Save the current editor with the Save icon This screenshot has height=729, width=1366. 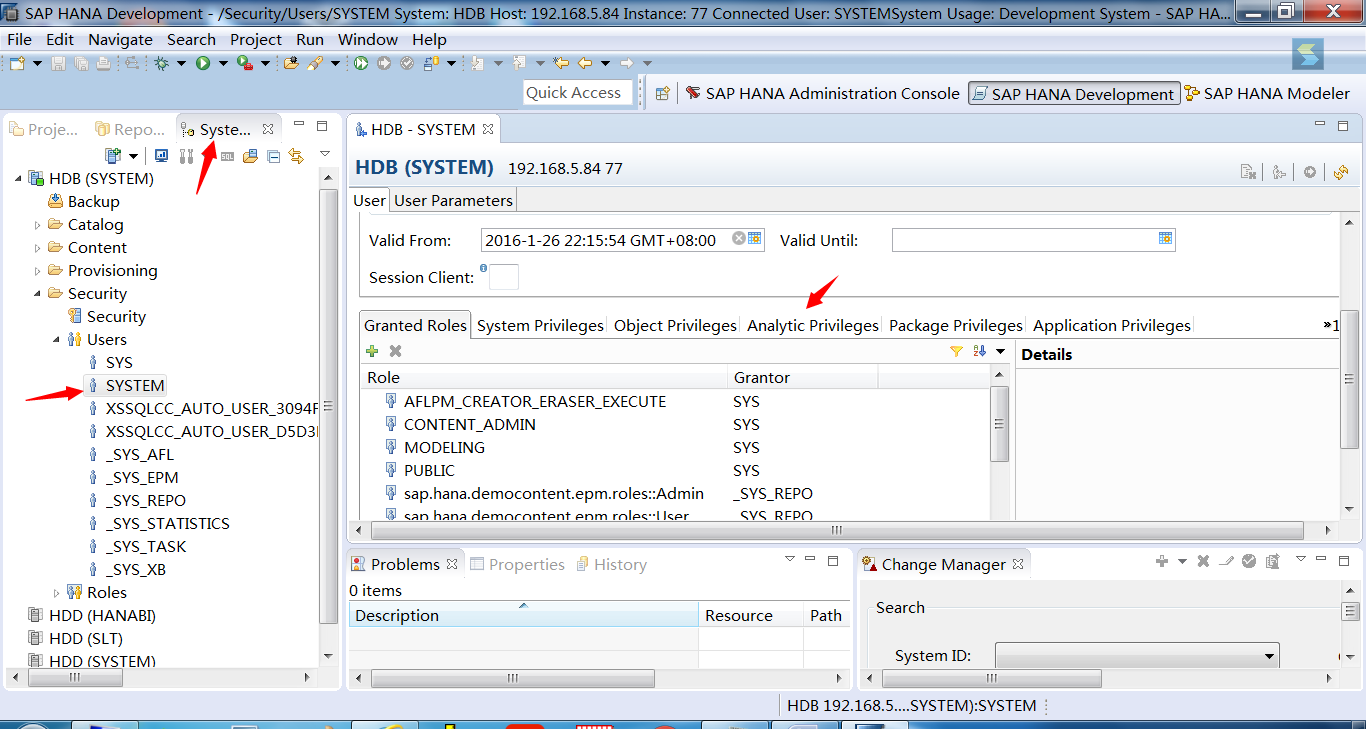point(59,62)
